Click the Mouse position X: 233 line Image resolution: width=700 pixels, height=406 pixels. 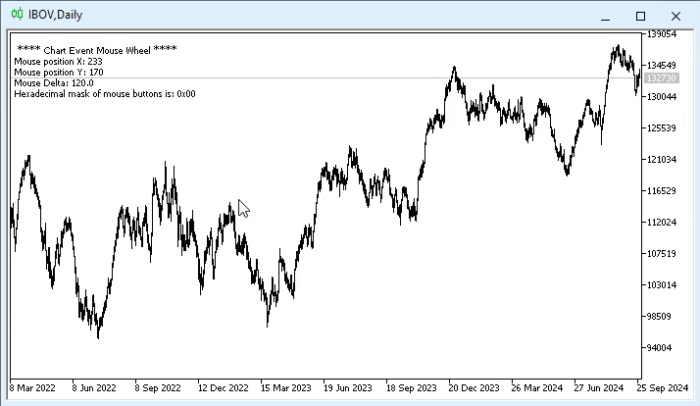point(58,61)
